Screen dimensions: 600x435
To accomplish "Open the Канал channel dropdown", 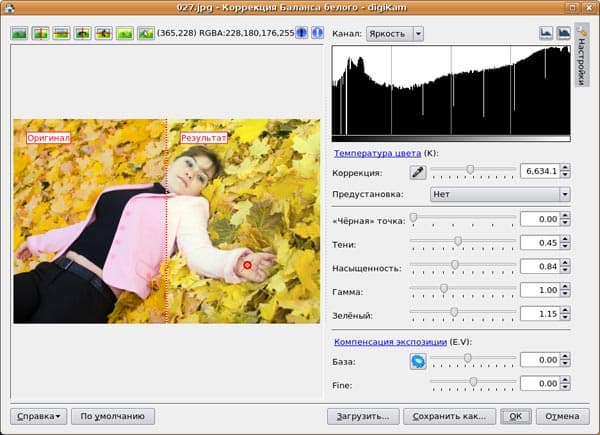I will [x=395, y=34].
